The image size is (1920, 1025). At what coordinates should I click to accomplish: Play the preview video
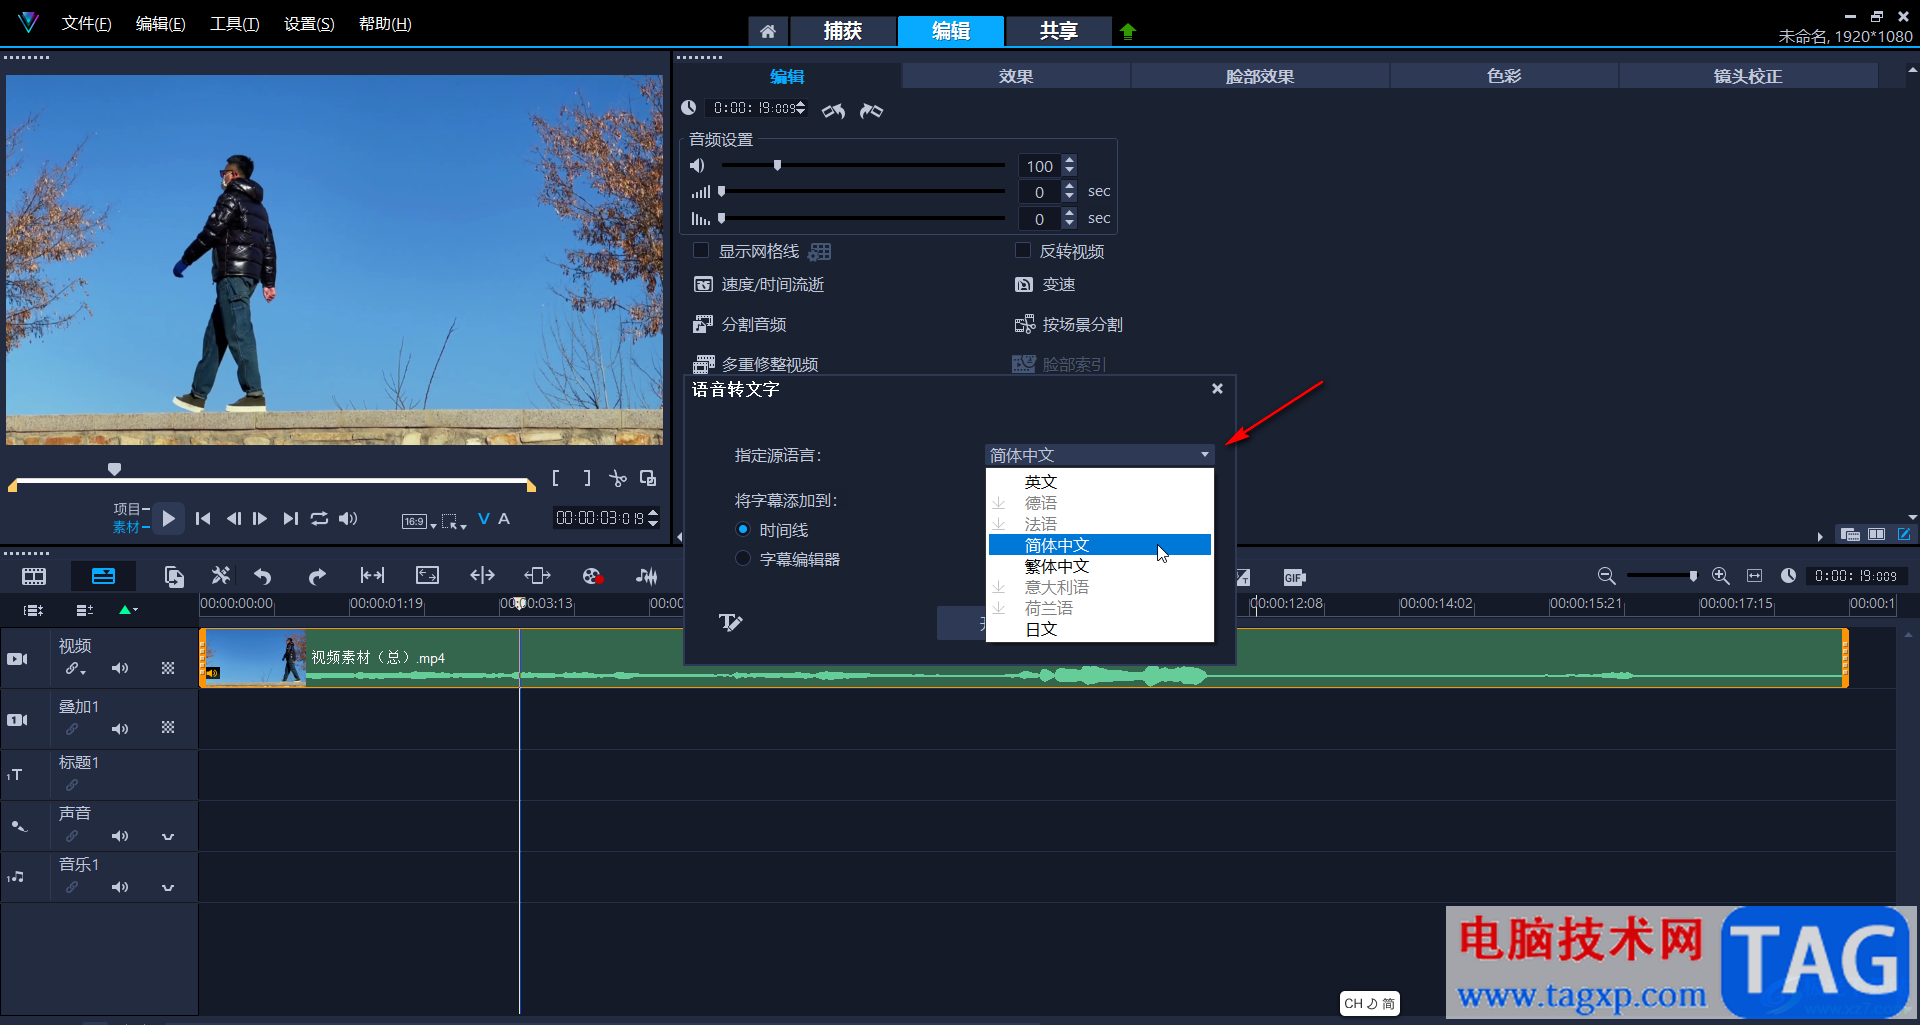[169, 518]
